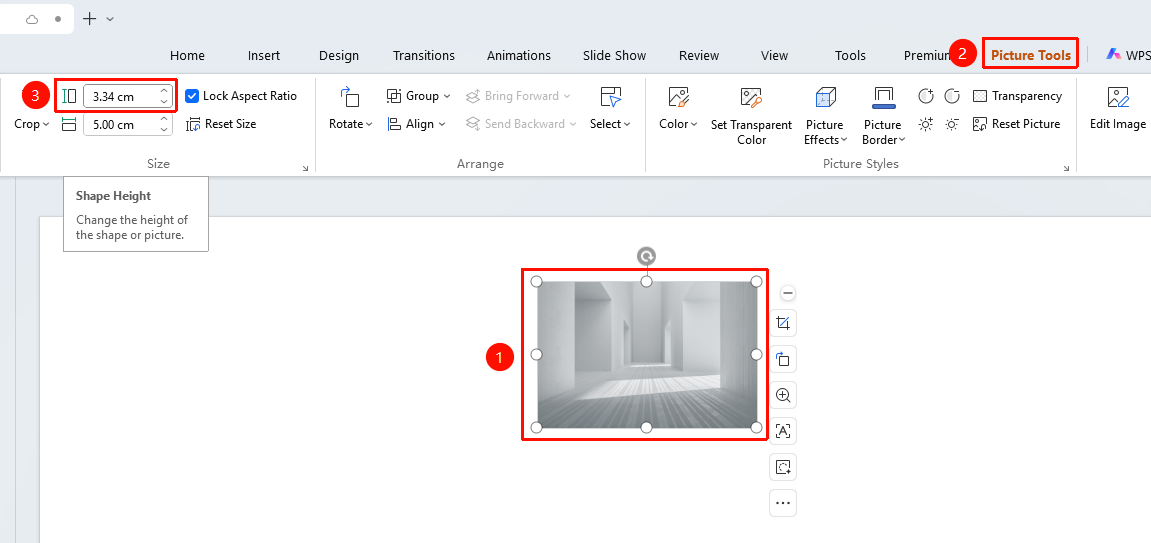Open the Slide Show tab
Viewport: 1151px width, 543px height.
tap(614, 56)
